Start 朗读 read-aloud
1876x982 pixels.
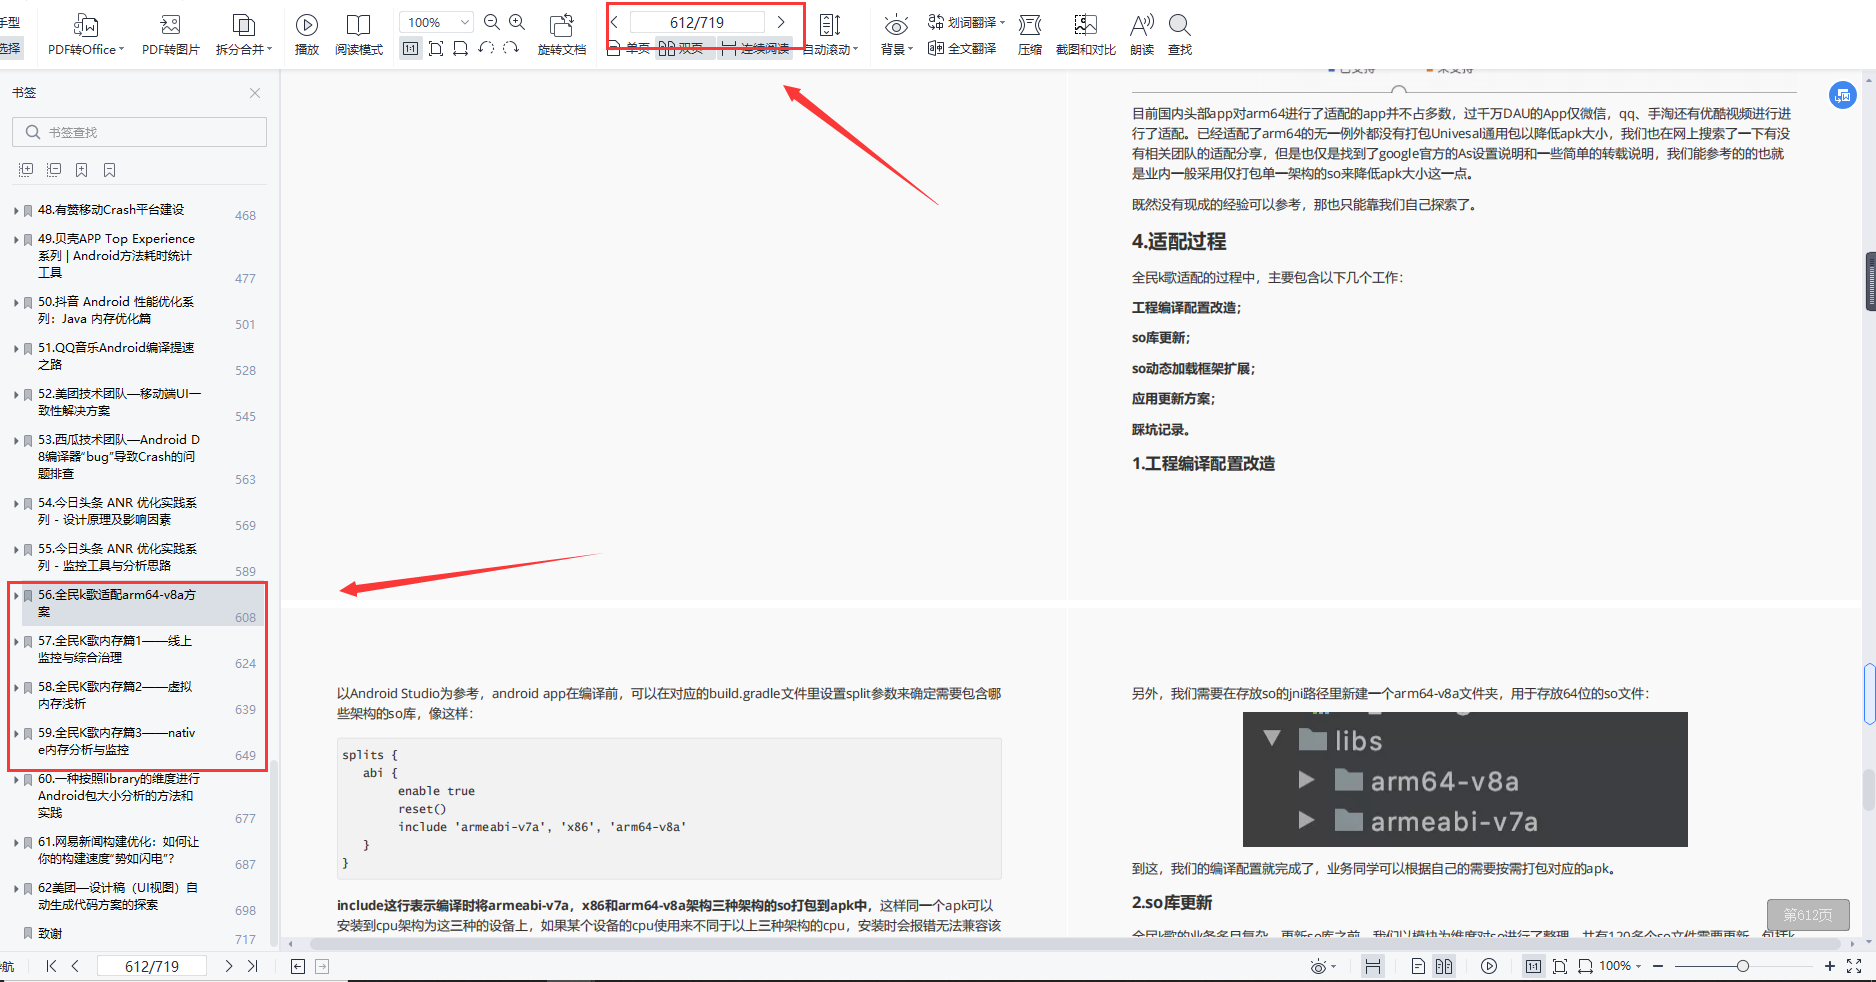click(x=1142, y=34)
